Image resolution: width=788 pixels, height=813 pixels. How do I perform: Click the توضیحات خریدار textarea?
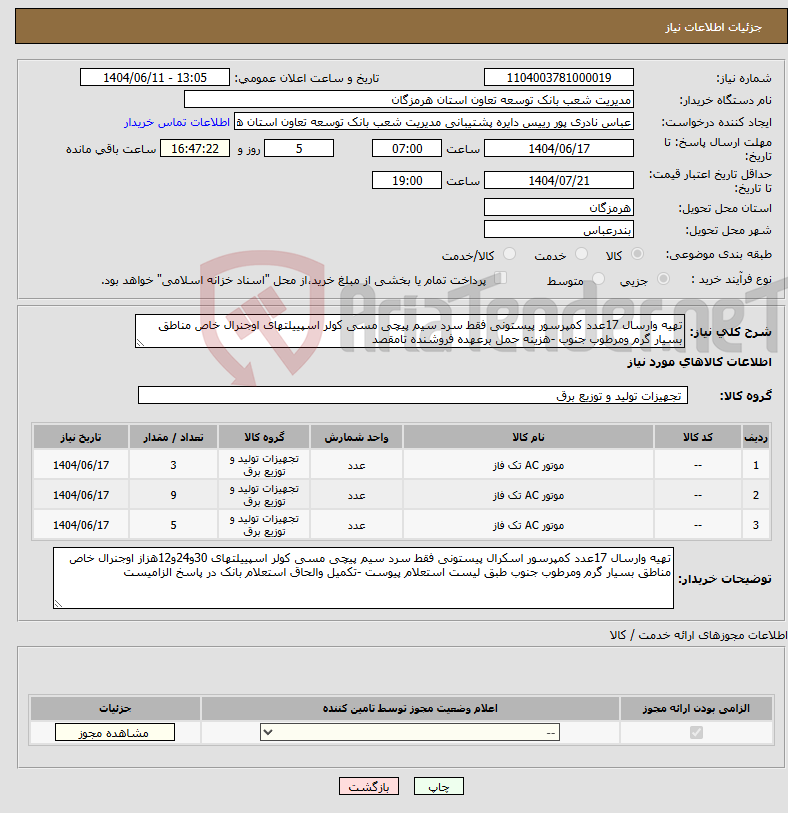363,578
